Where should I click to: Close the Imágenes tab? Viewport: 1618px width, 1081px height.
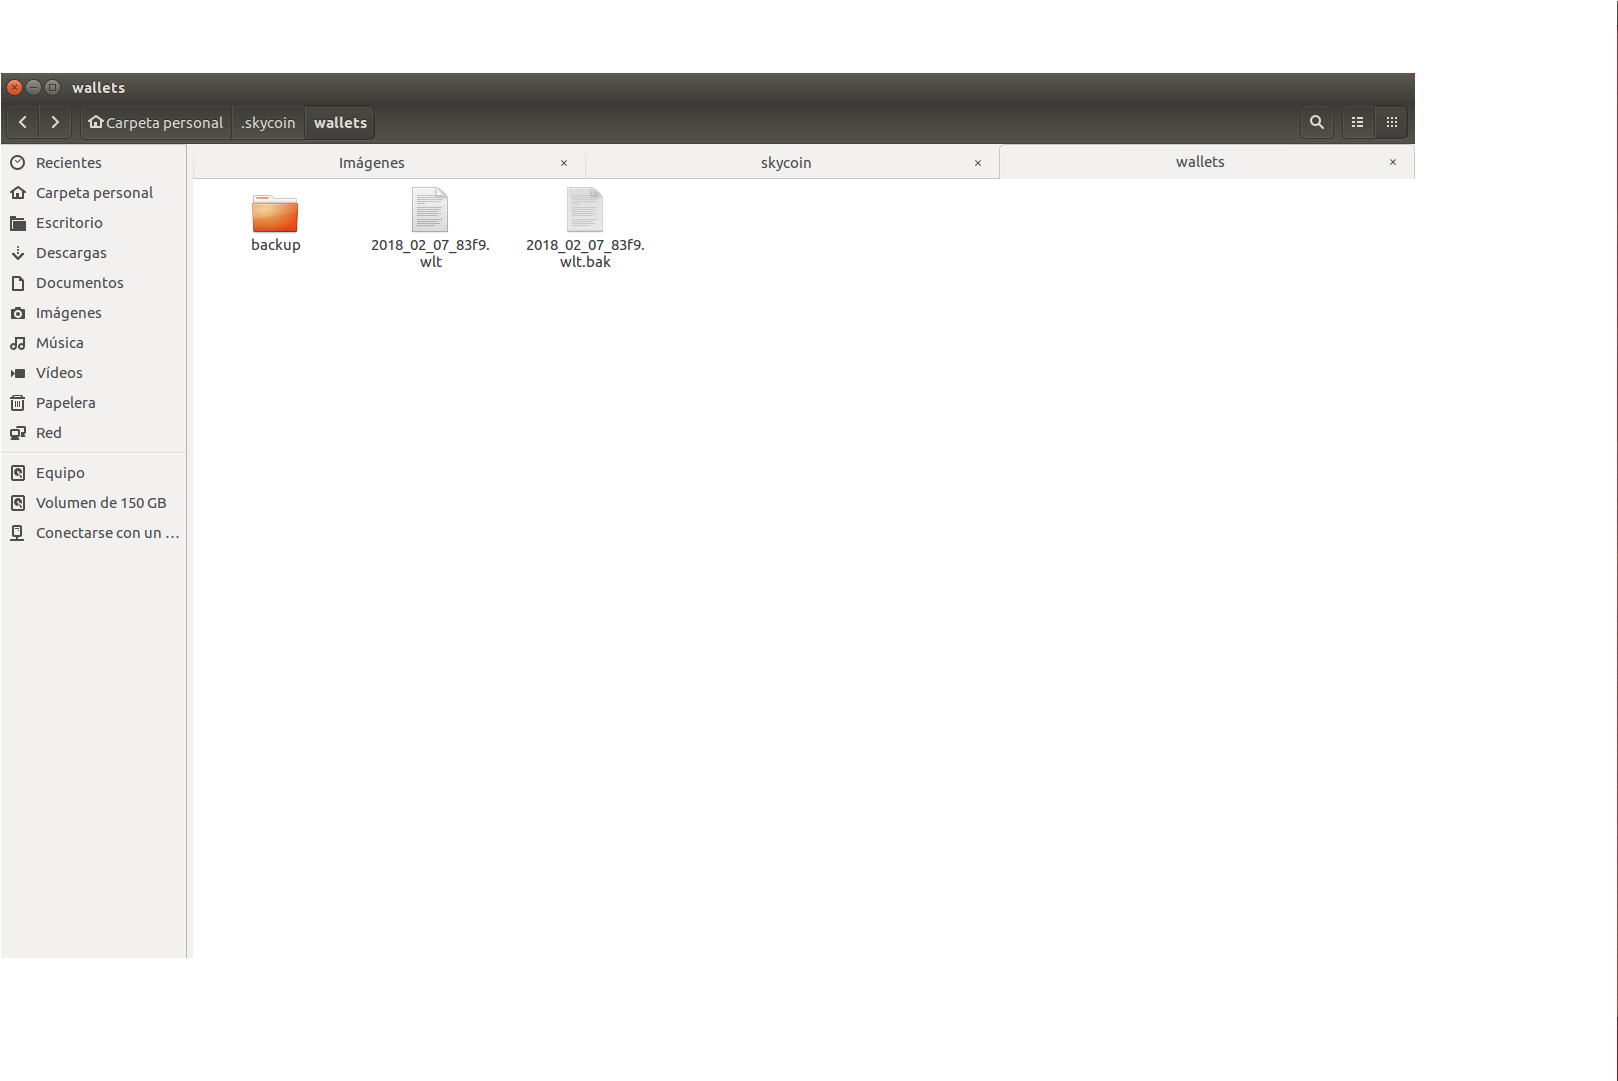click(564, 162)
